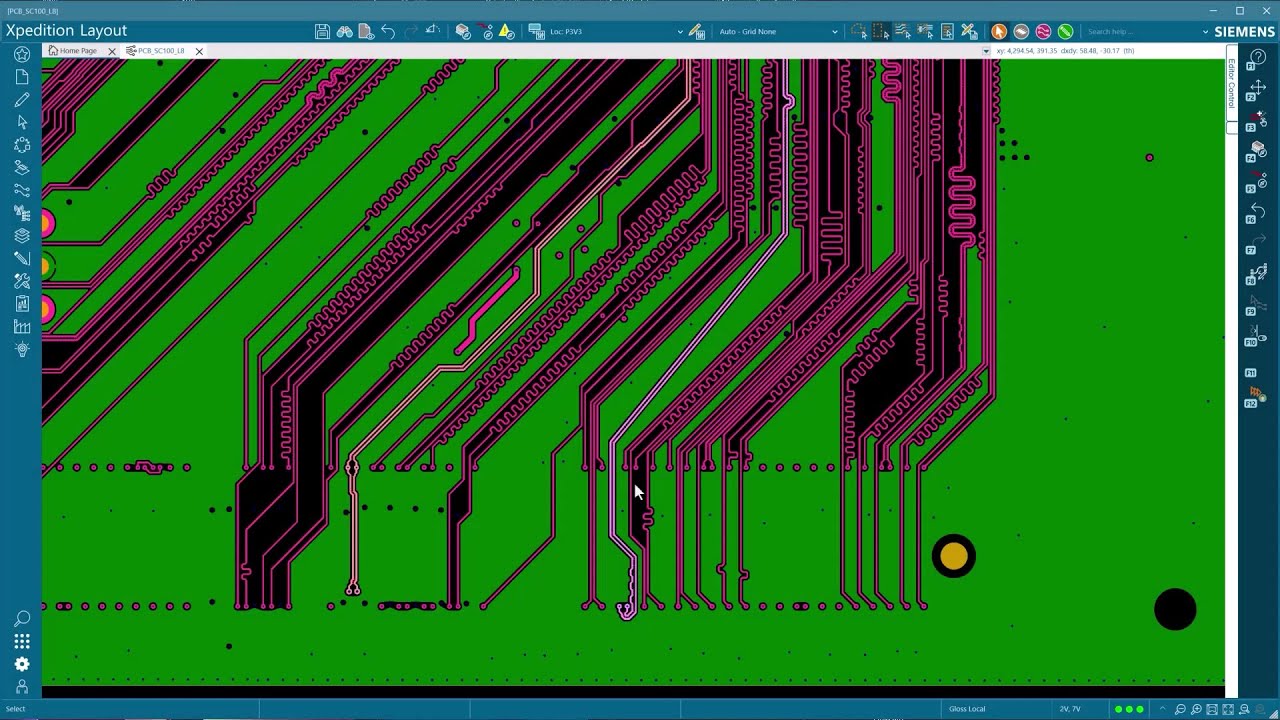Click the F4 action key icon

point(1258,152)
